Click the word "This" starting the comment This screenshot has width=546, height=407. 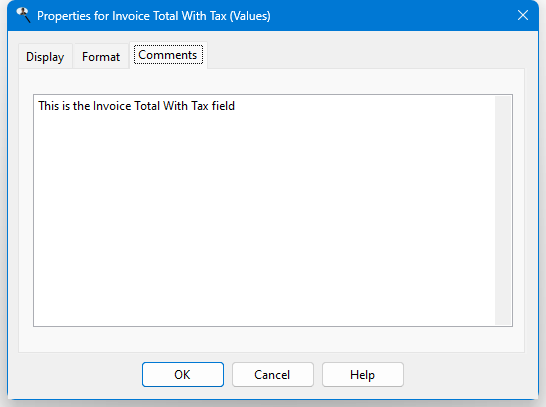[x=48, y=106]
